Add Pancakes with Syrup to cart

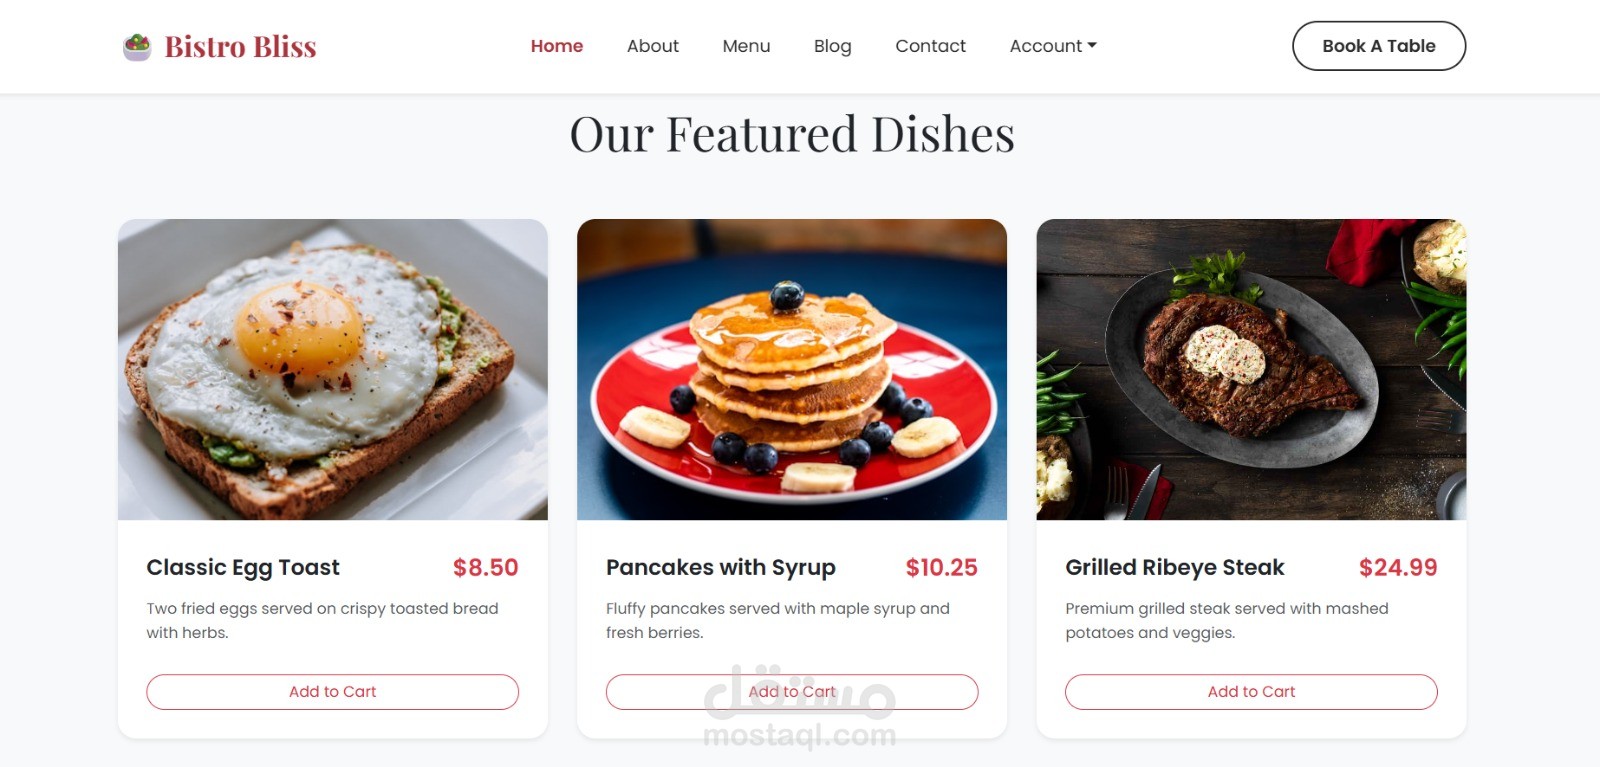tap(792, 692)
